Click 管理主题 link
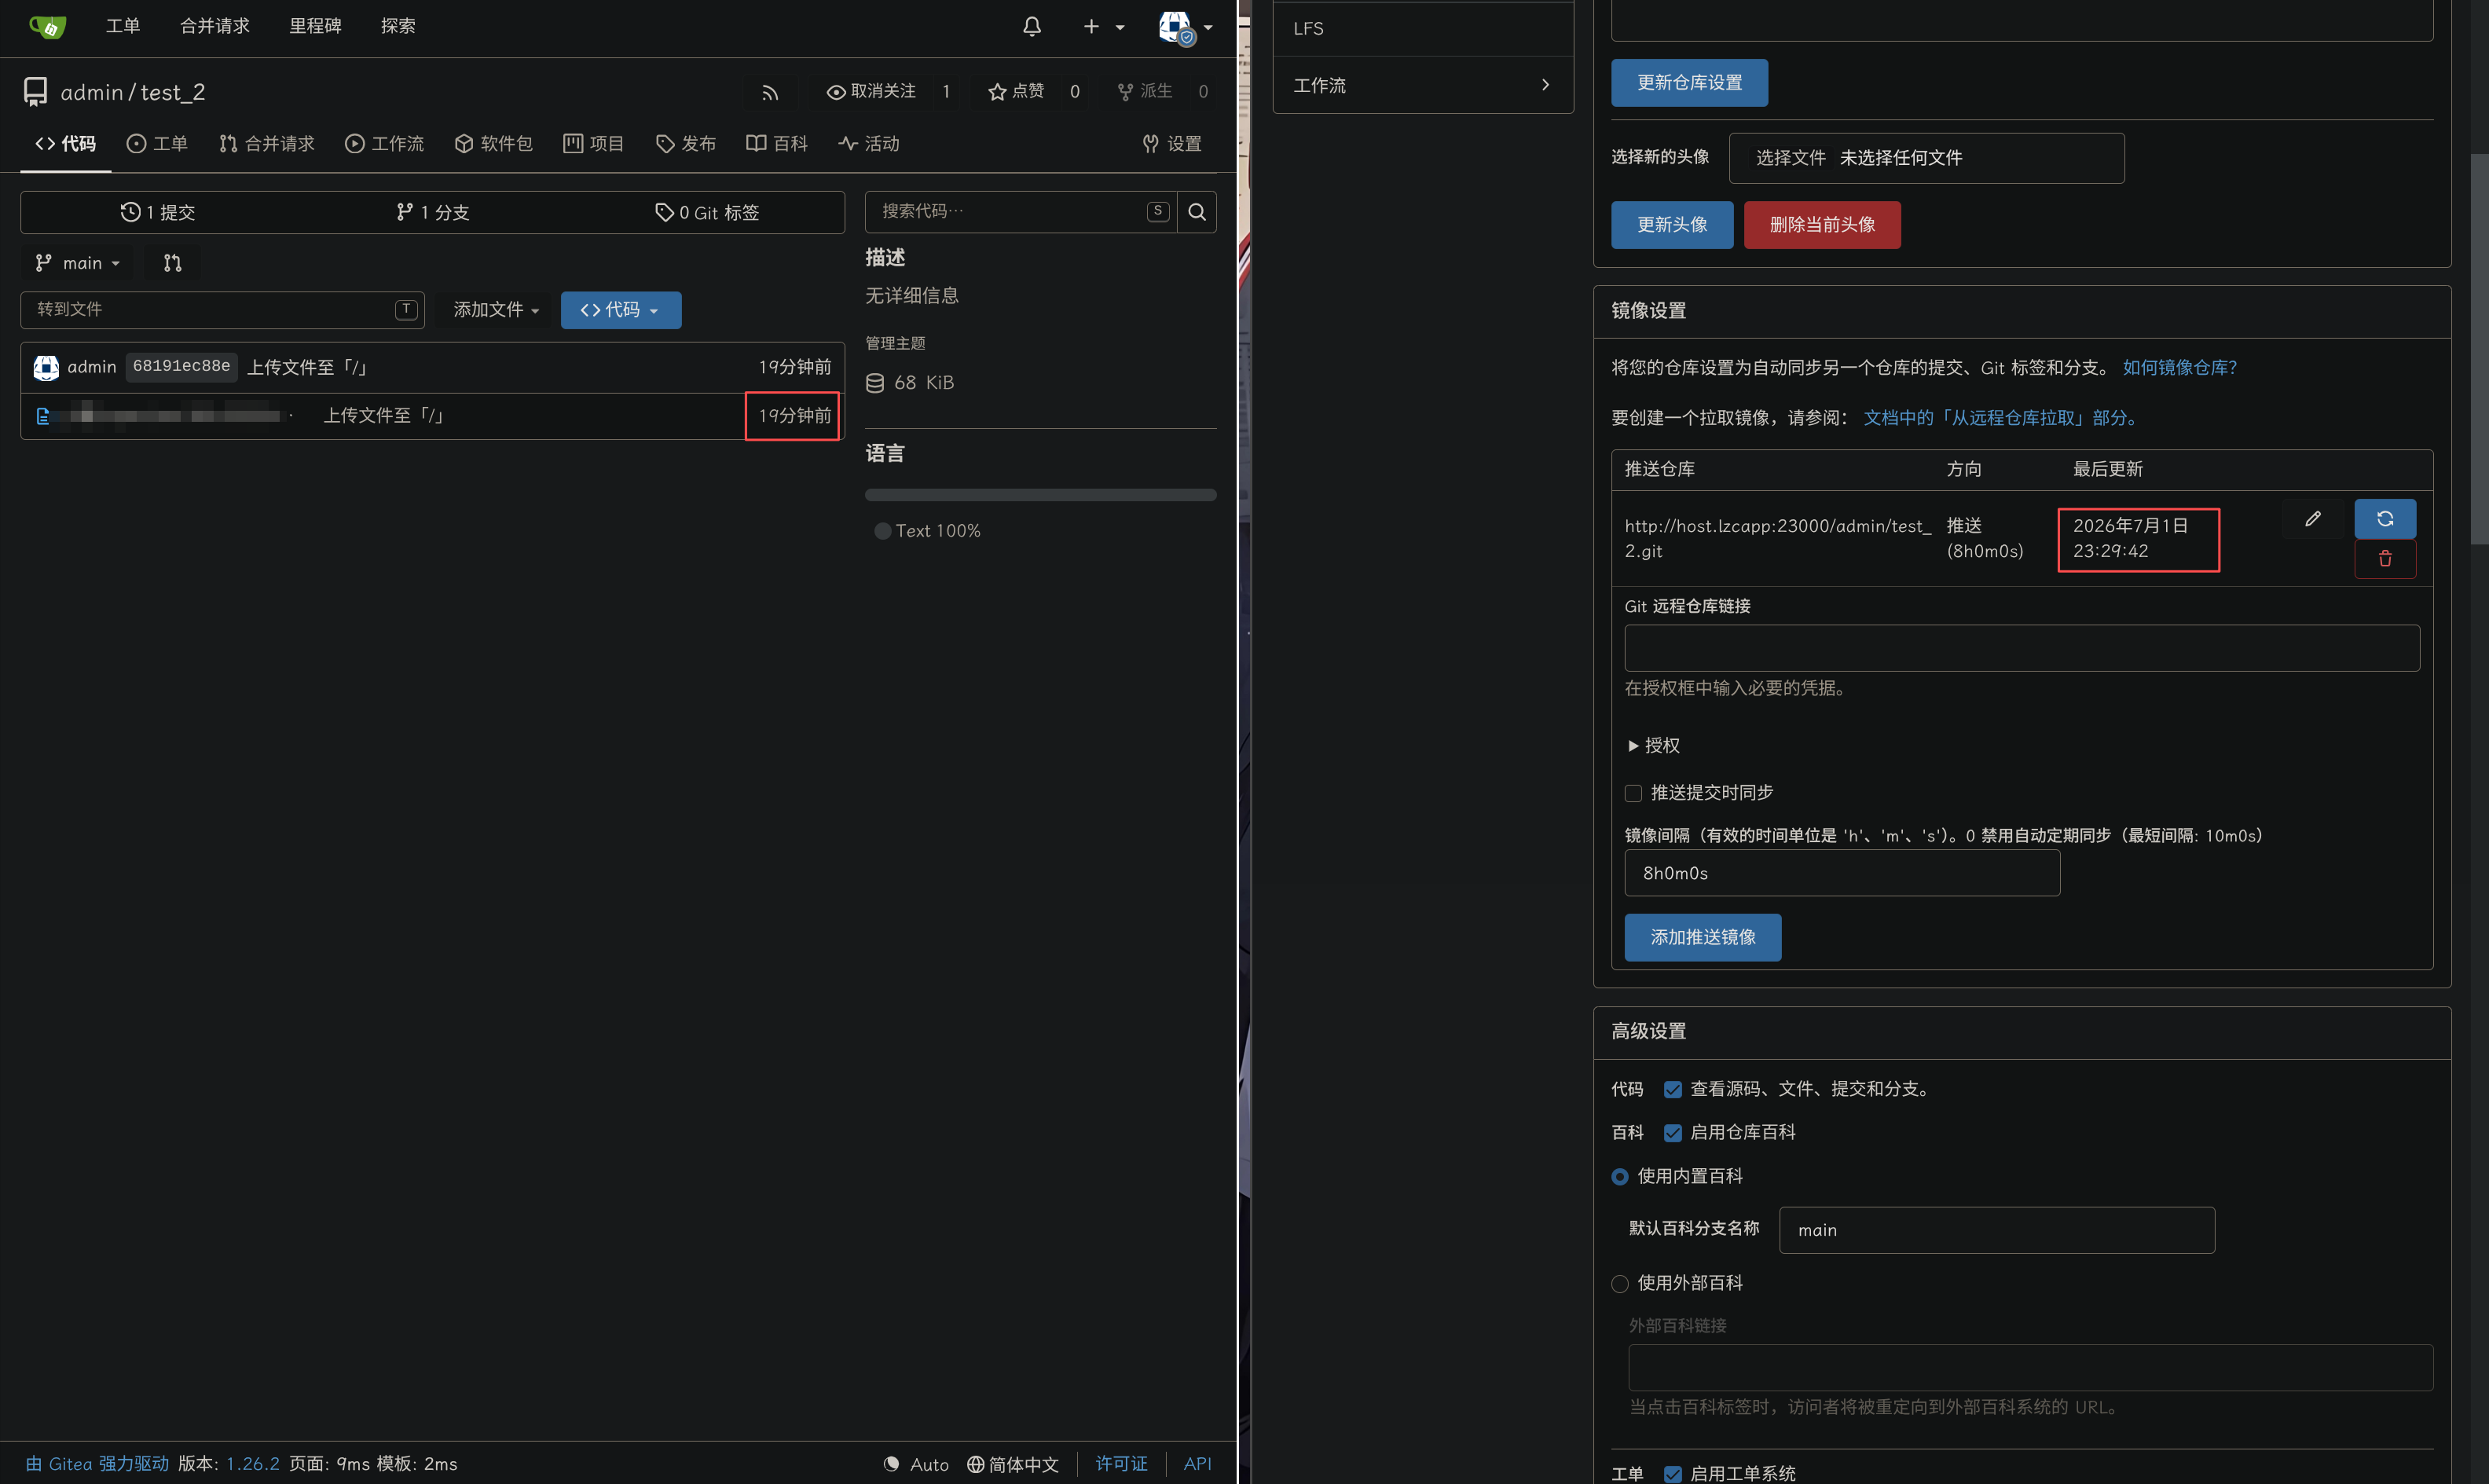The width and height of the screenshot is (2489, 1484). (895, 343)
